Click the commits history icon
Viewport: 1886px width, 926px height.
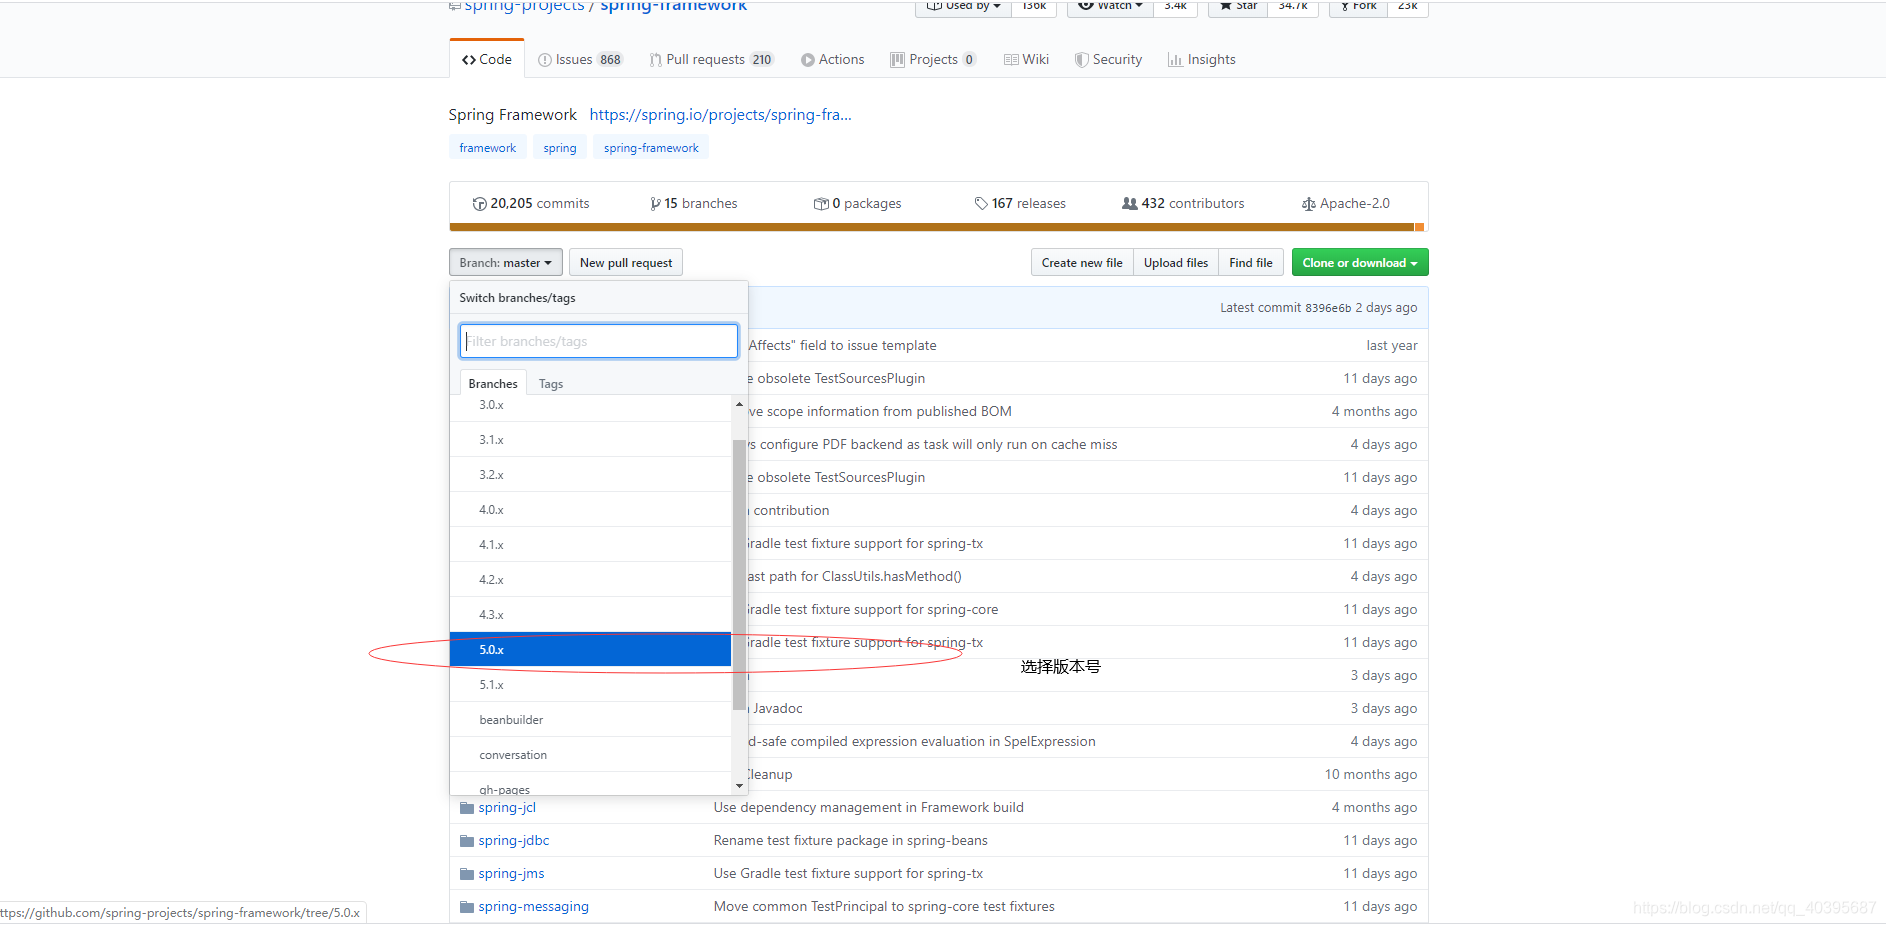[x=480, y=204]
